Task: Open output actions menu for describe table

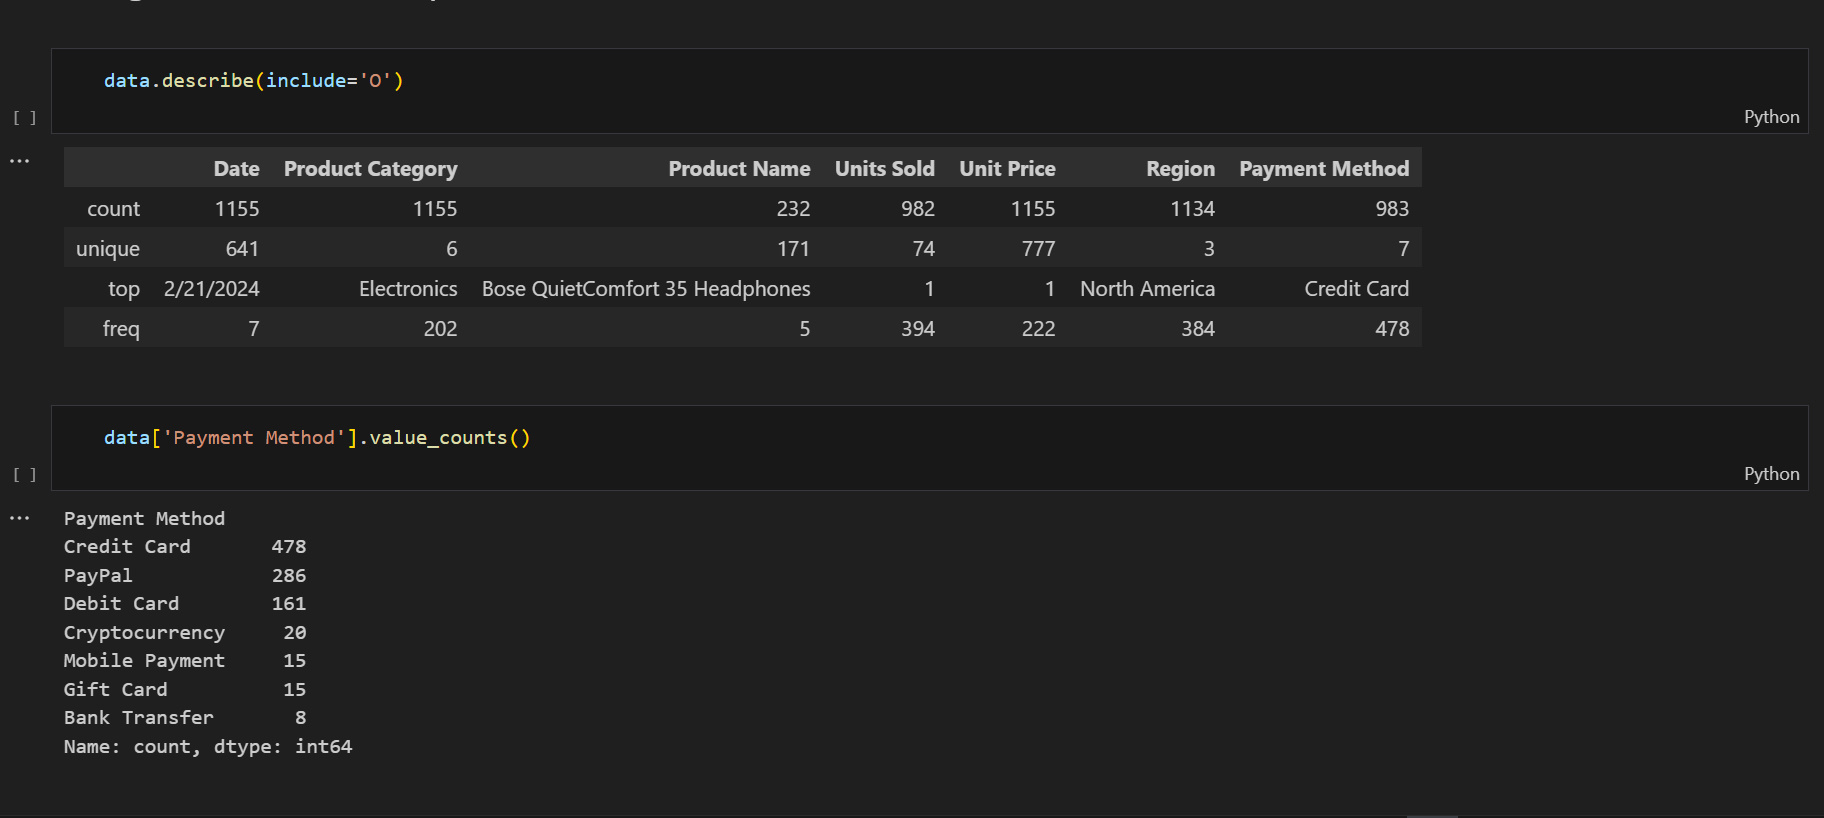Action: coord(20,161)
